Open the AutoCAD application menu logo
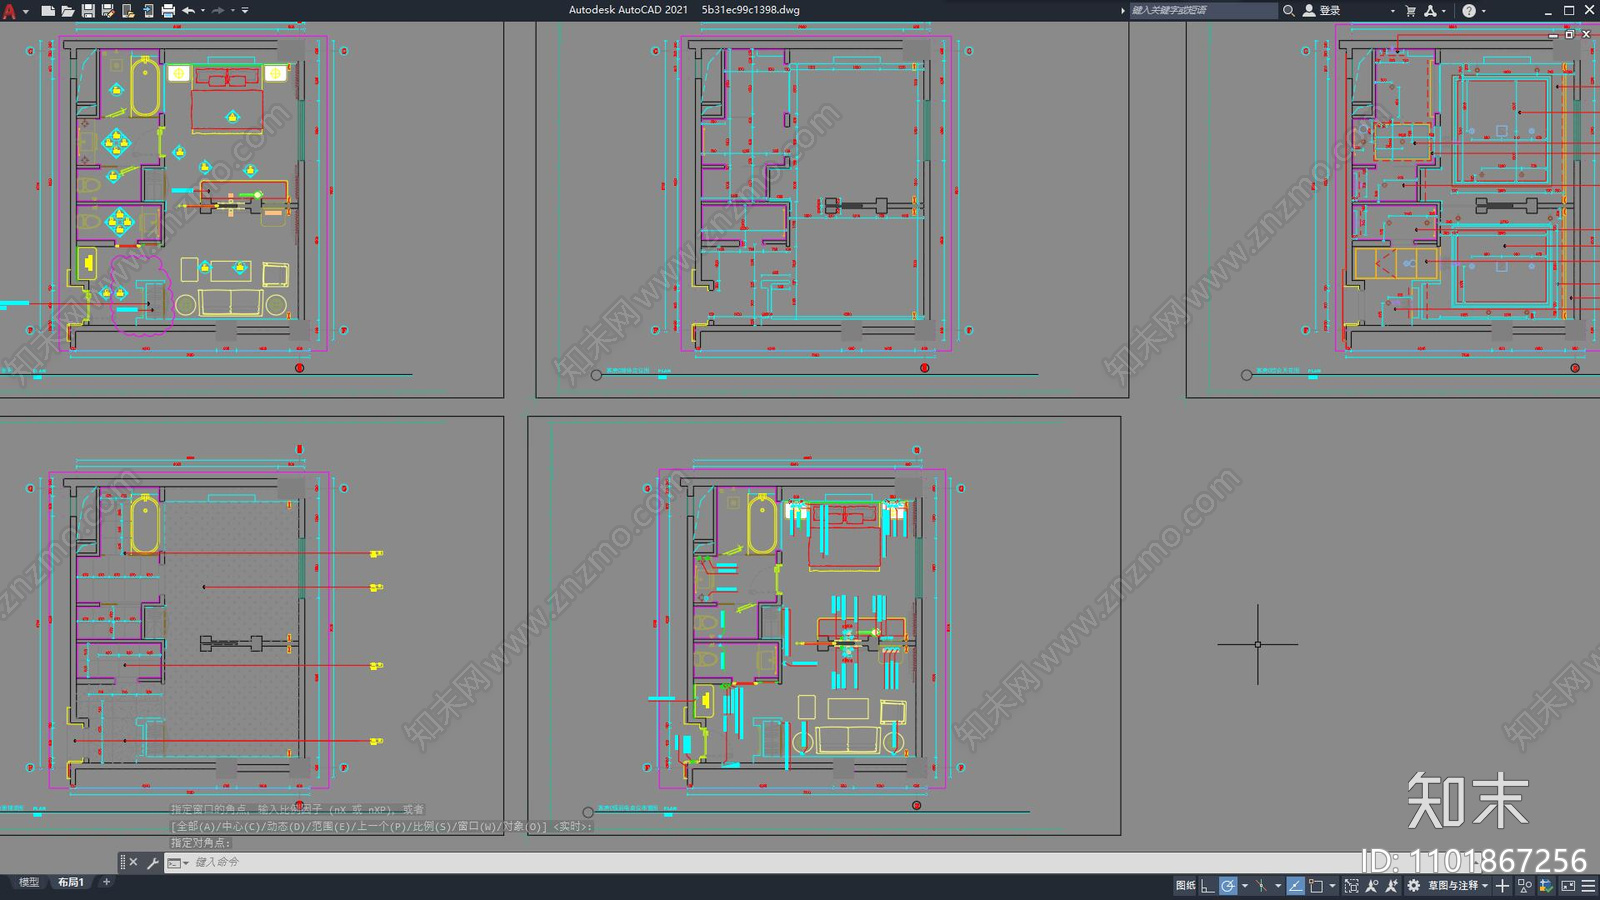The width and height of the screenshot is (1600, 900). tap(10, 11)
